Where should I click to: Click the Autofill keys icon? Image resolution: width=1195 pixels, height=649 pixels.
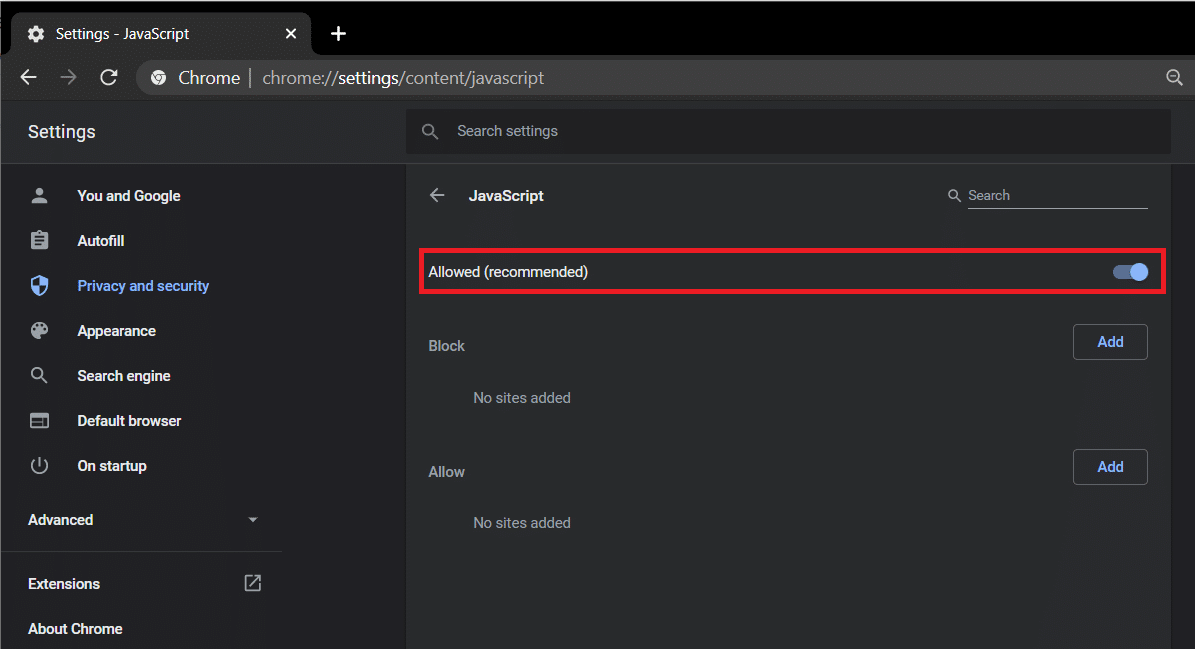coord(40,240)
